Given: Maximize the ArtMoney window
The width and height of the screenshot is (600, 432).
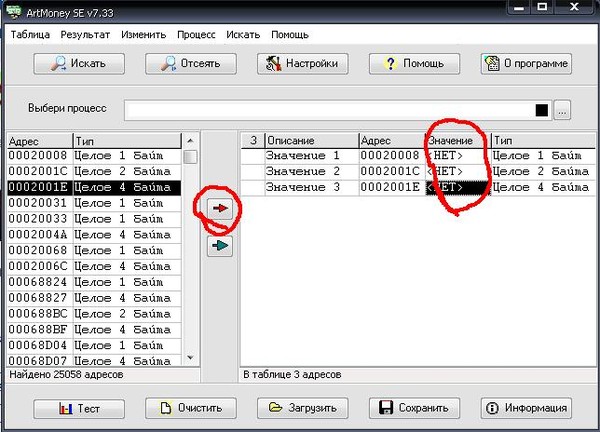Looking at the screenshot, I should [542, 7].
